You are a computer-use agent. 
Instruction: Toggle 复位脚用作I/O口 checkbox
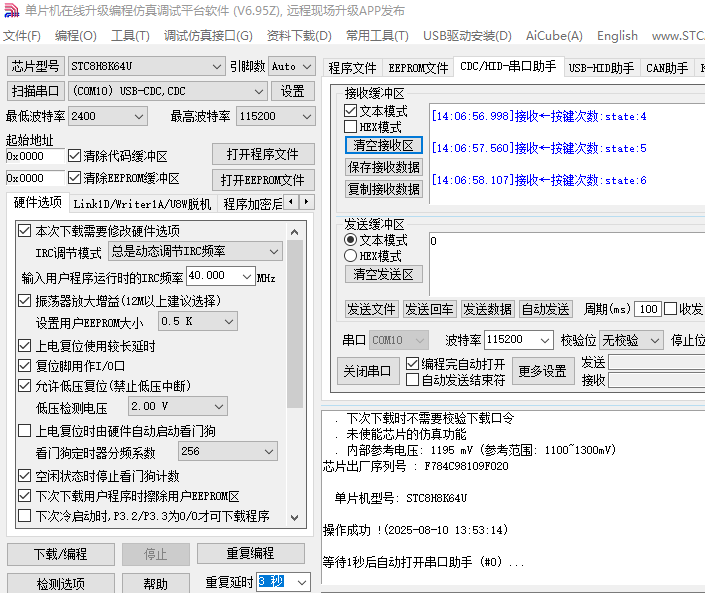(x=24, y=366)
